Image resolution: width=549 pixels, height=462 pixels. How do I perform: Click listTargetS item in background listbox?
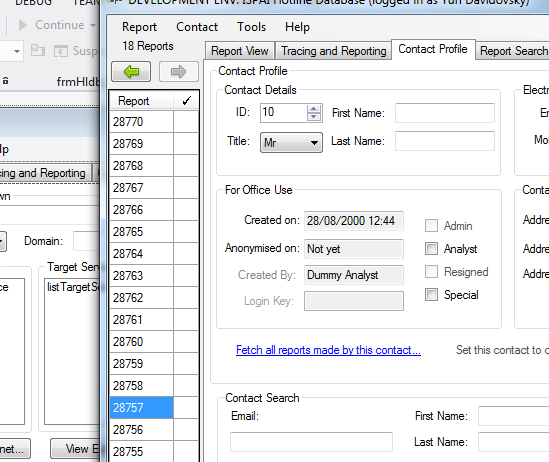[x=73, y=287]
